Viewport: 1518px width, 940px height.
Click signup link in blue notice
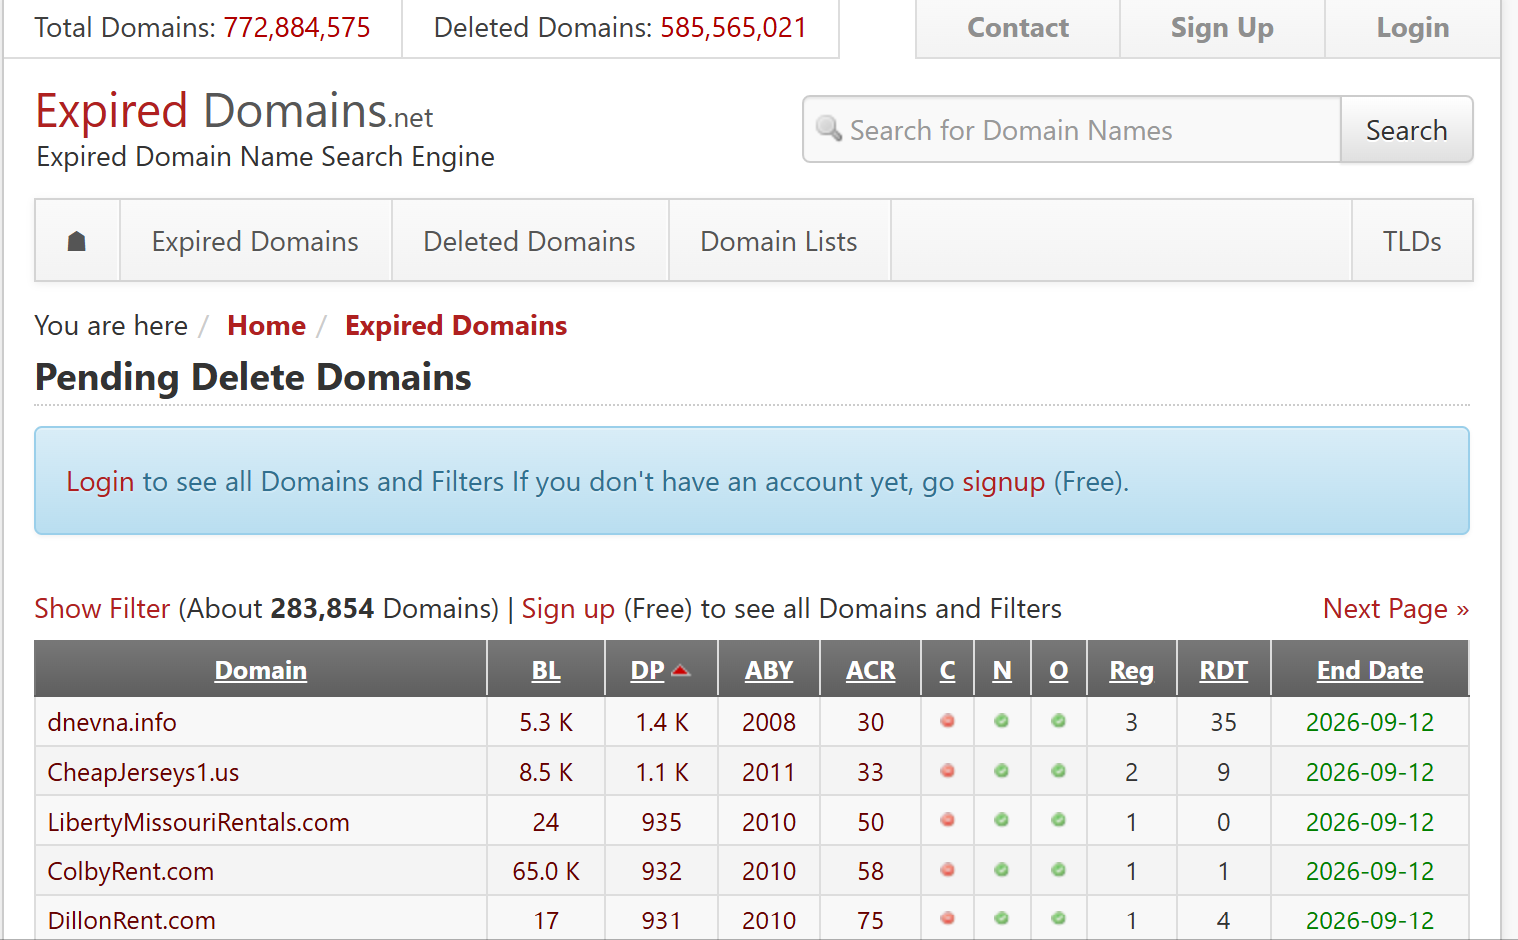point(1003,482)
